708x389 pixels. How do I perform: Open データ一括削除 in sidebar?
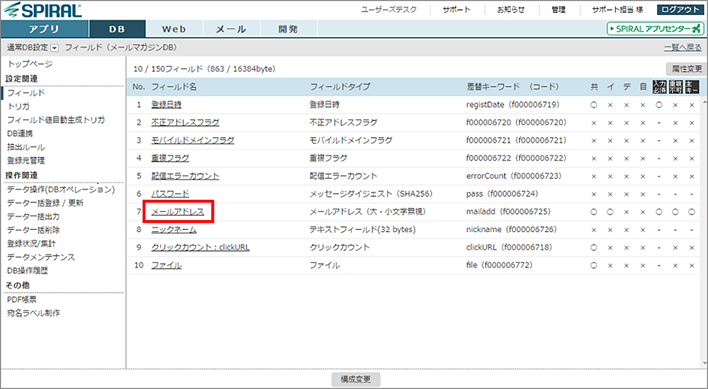click(33, 230)
